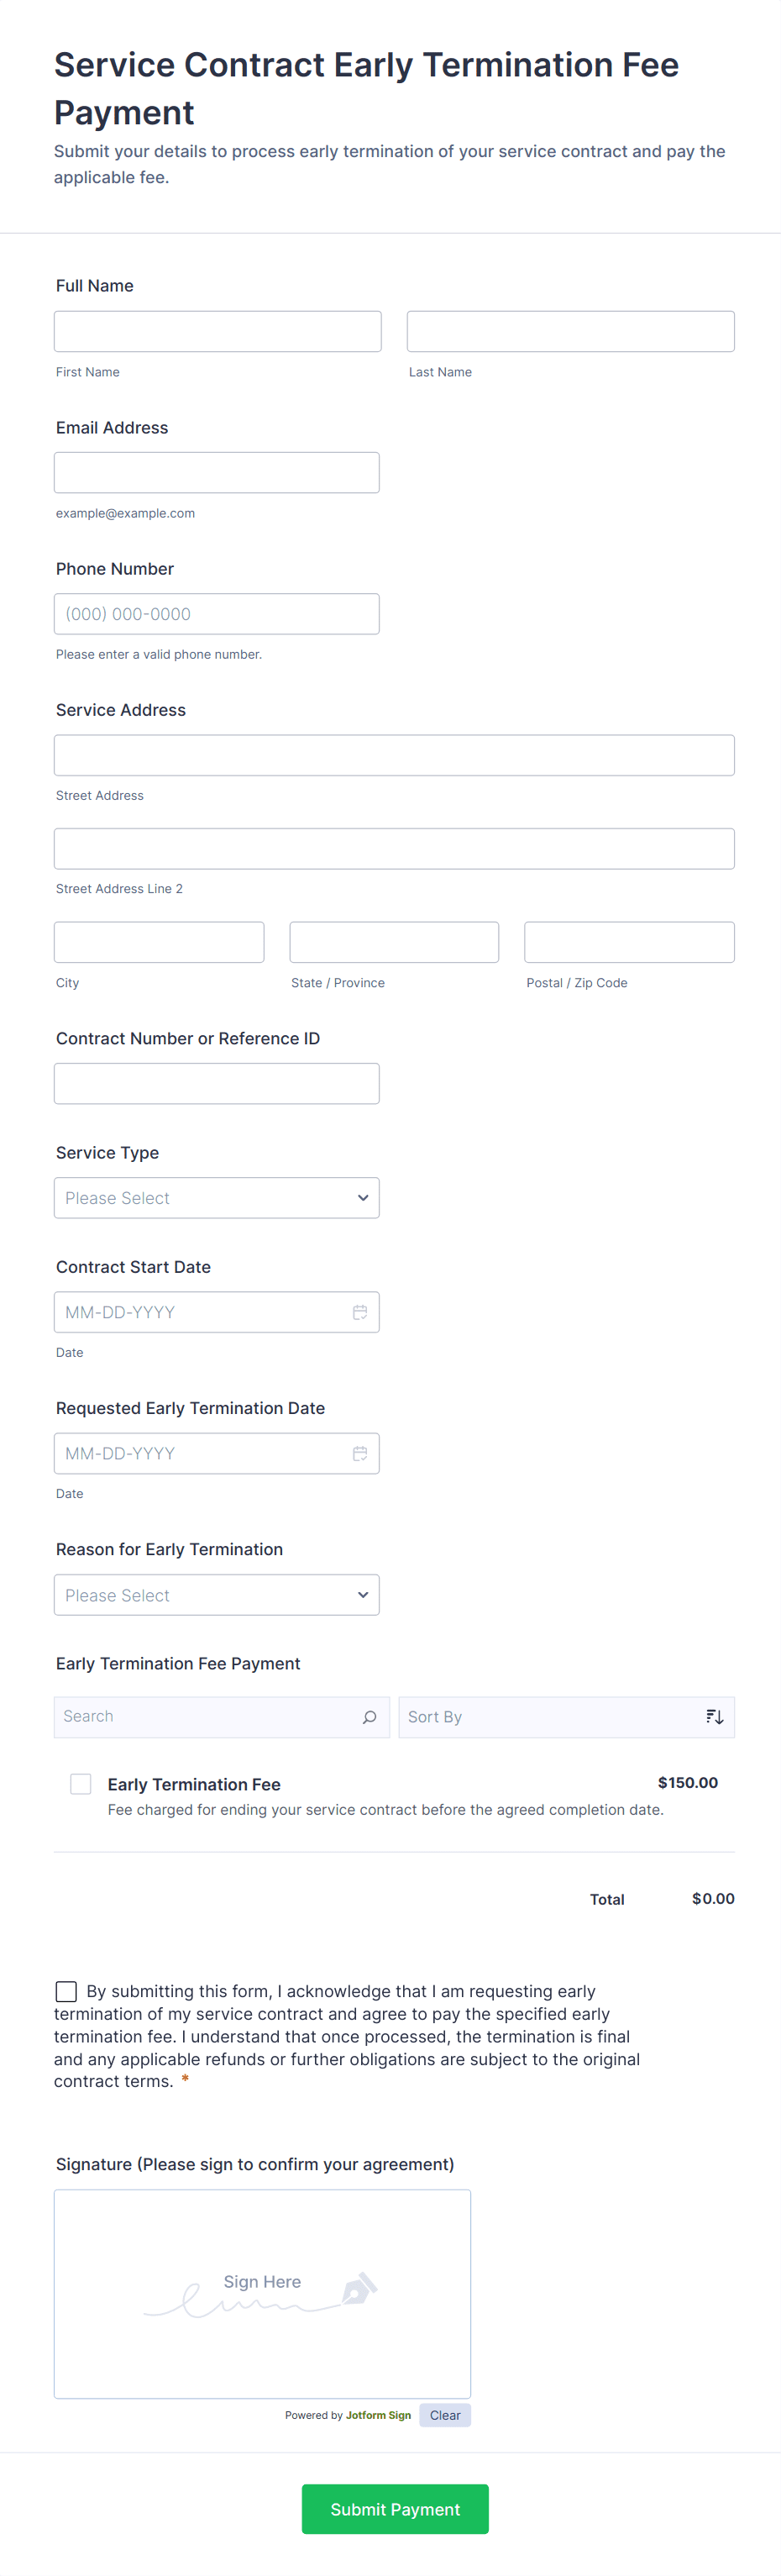781x2576 pixels.
Task: Select the Email Address input box
Action: 217,473
